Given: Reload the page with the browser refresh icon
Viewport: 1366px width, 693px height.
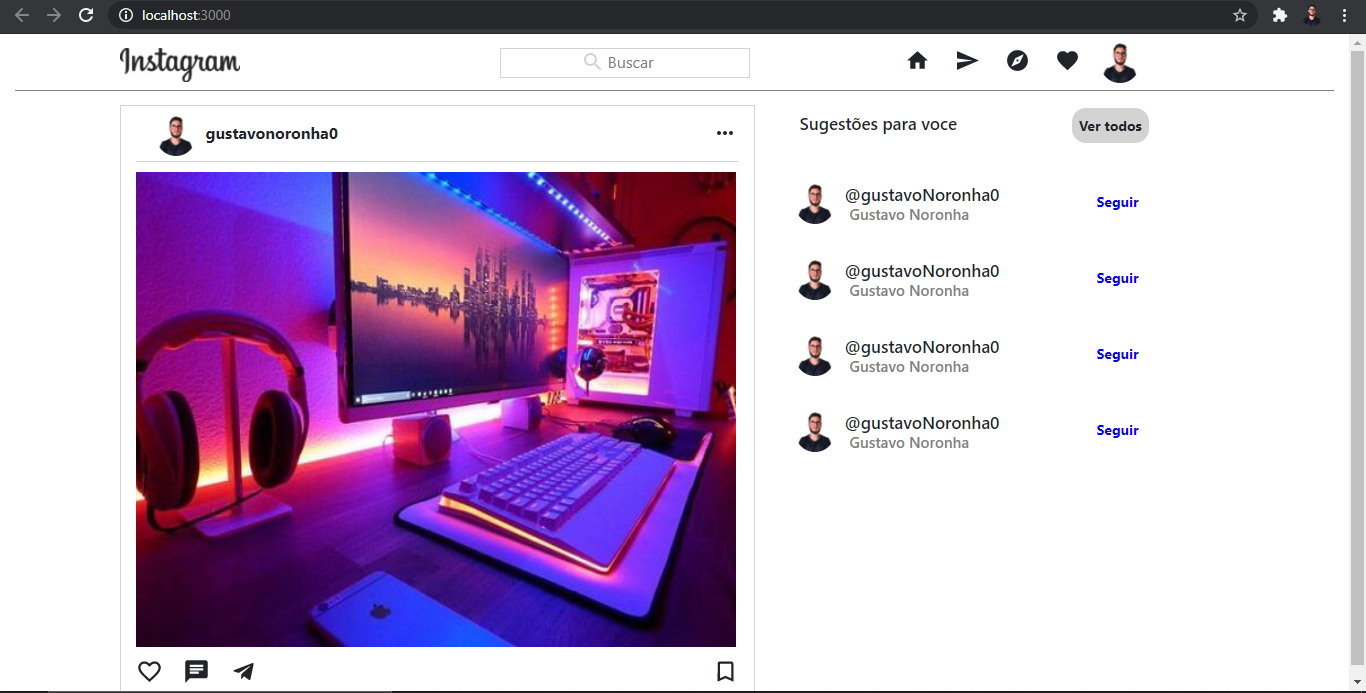Looking at the screenshot, I should (x=87, y=15).
